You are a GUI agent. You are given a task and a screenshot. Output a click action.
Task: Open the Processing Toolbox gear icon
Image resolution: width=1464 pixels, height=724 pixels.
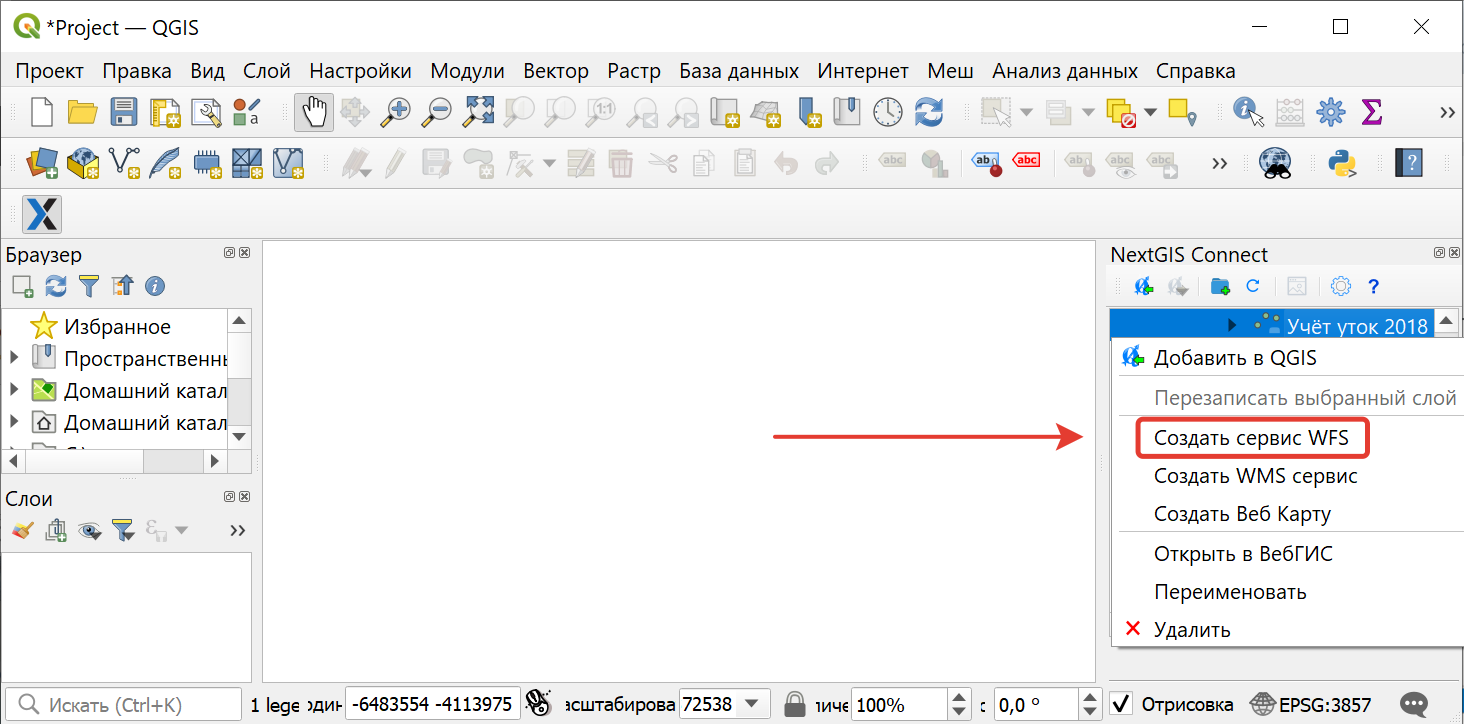(1331, 111)
